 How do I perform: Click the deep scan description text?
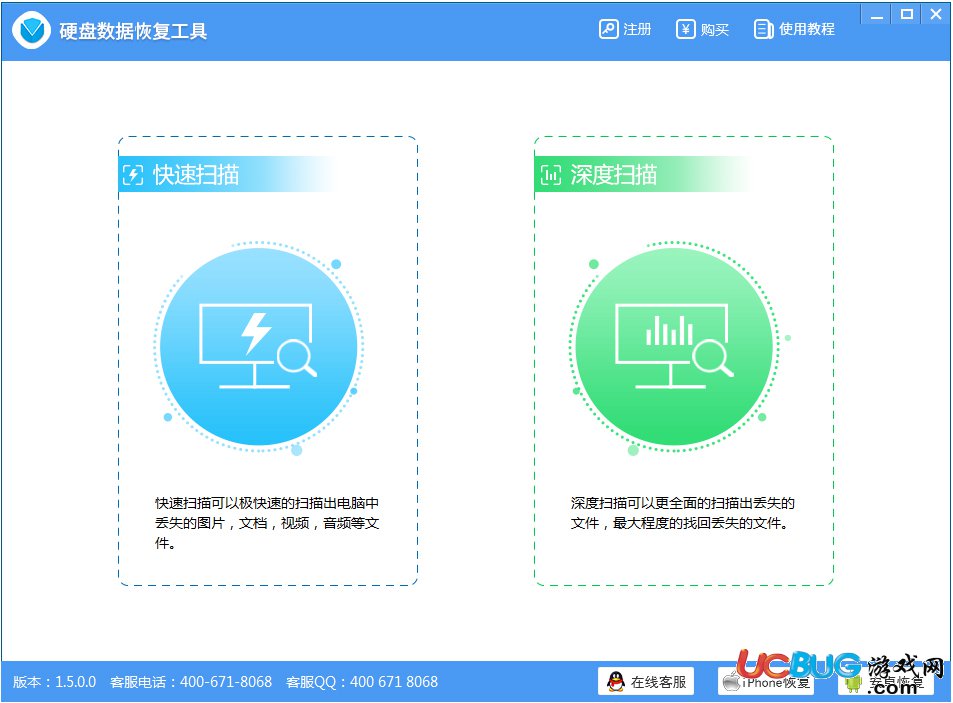[x=683, y=513]
